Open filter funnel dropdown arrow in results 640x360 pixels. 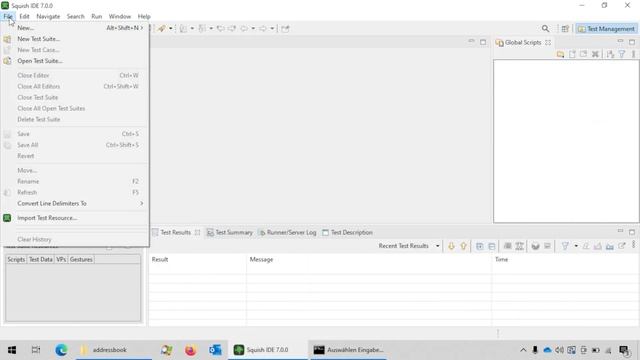[576, 246]
